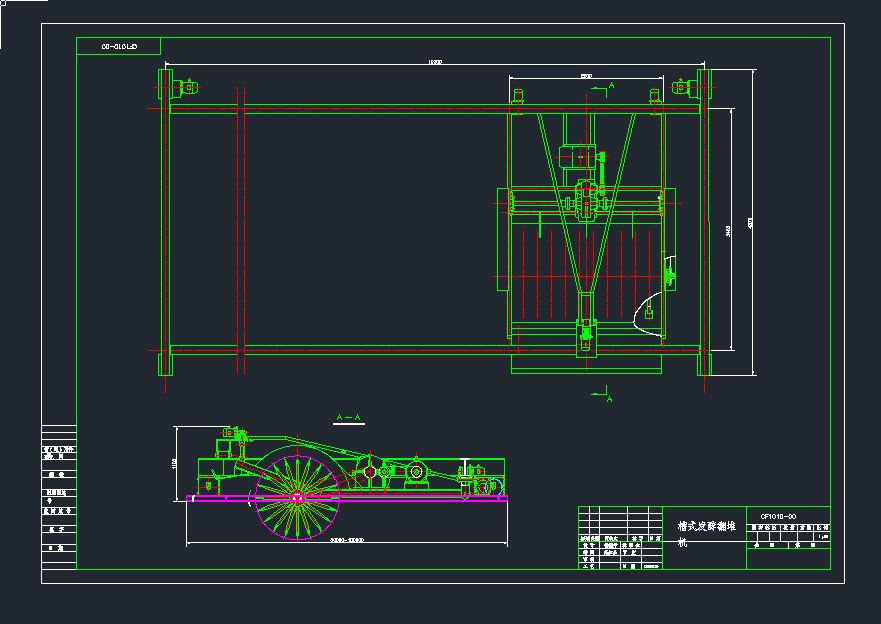This screenshot has width=881, height=624.
Task: Select the Chinese drawing title in title block
Action: point(705,526)
